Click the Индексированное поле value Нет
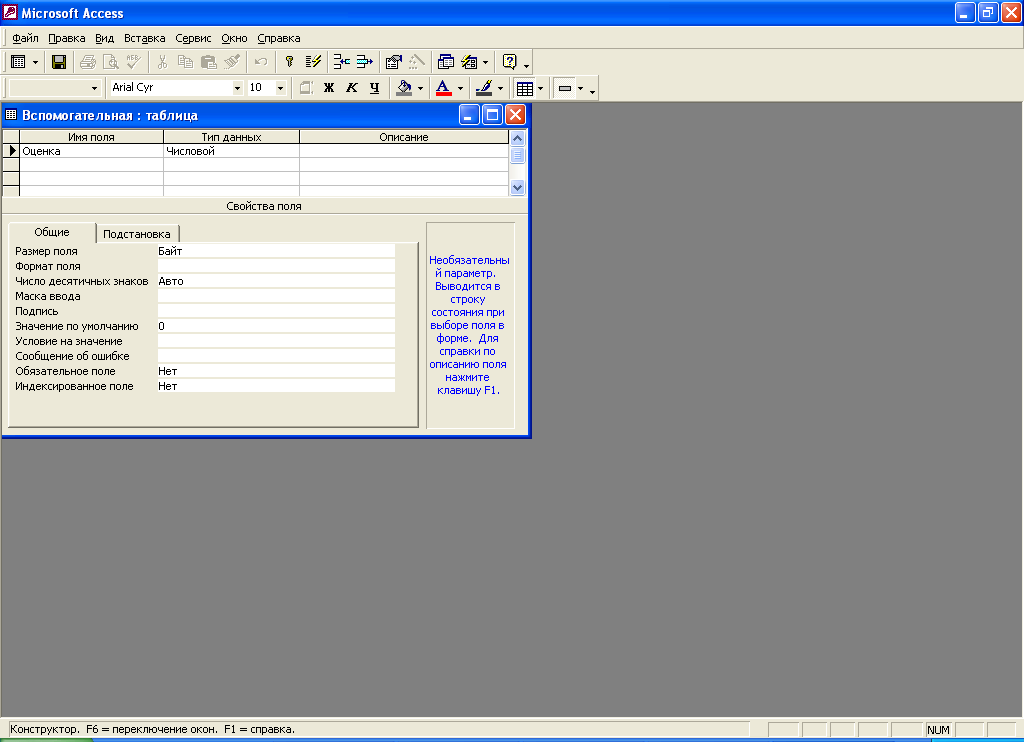Screen dimensions: 1024x742 tap(276, 386)
